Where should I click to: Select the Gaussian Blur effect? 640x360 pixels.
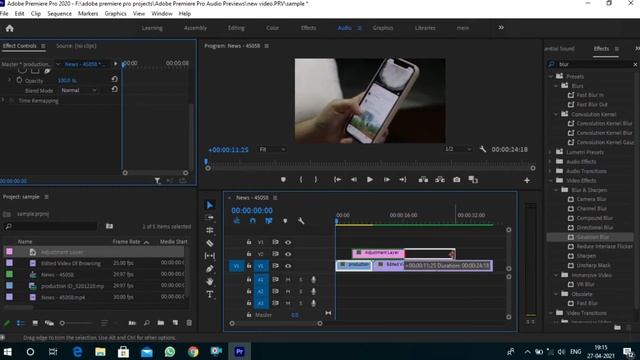coord(593,237)
